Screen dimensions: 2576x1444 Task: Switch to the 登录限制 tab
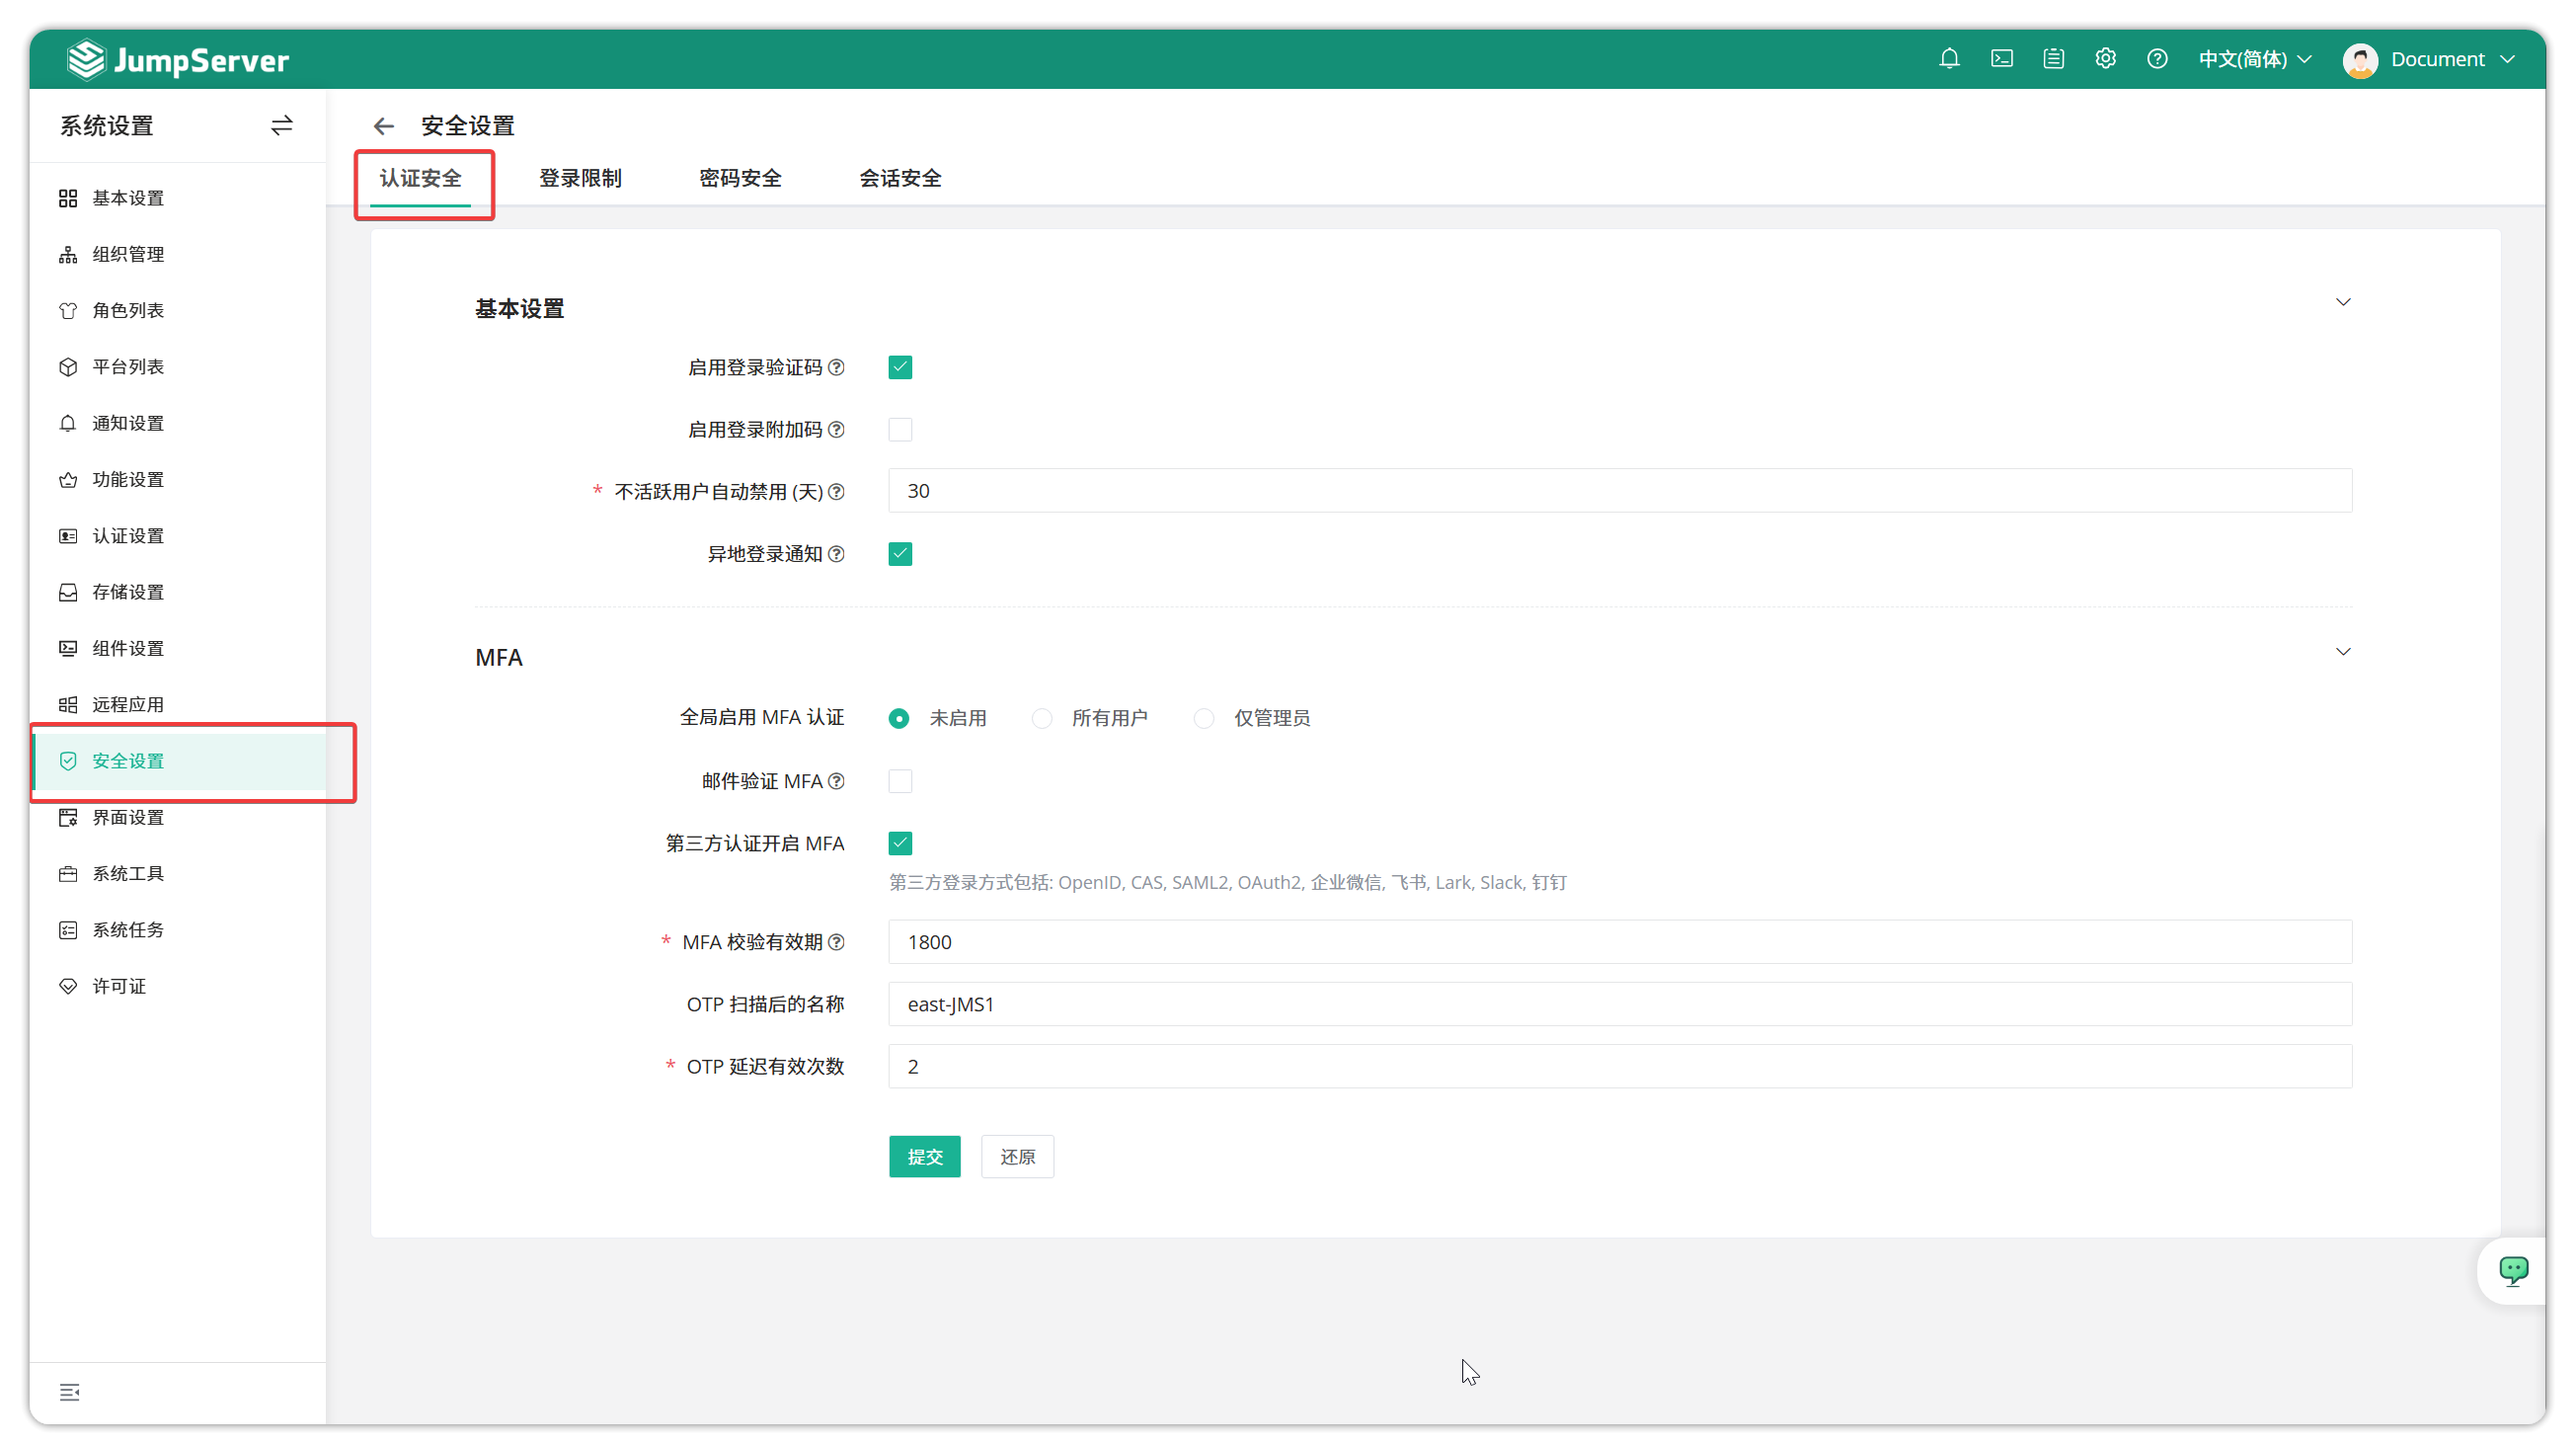[x=580, y=178]
